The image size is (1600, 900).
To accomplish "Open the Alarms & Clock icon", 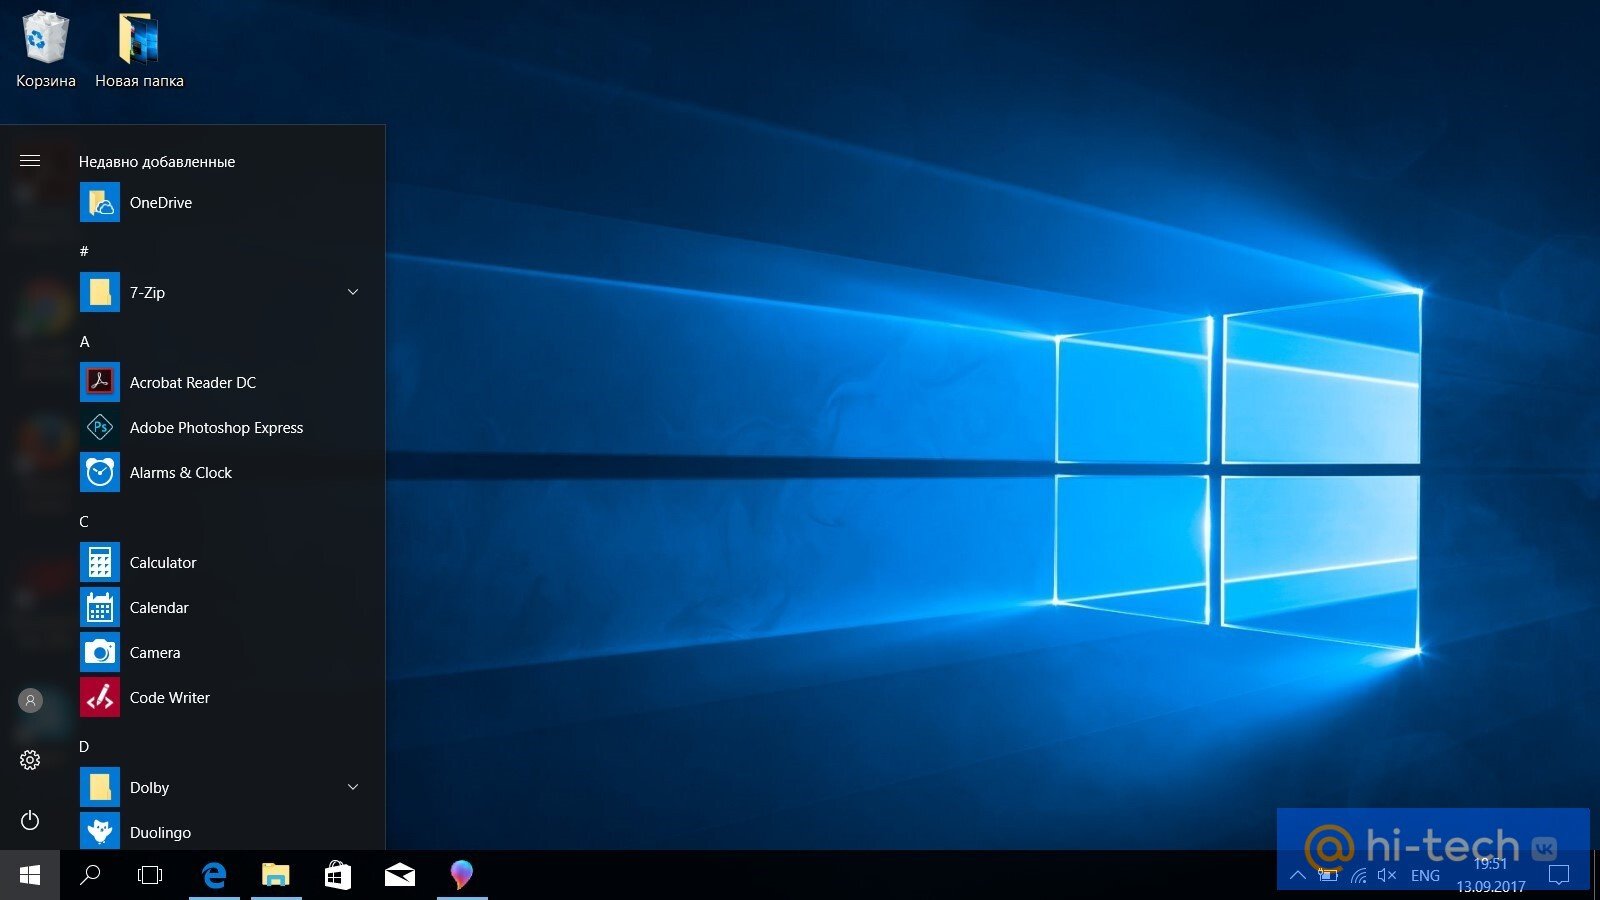I will (100, 472).
